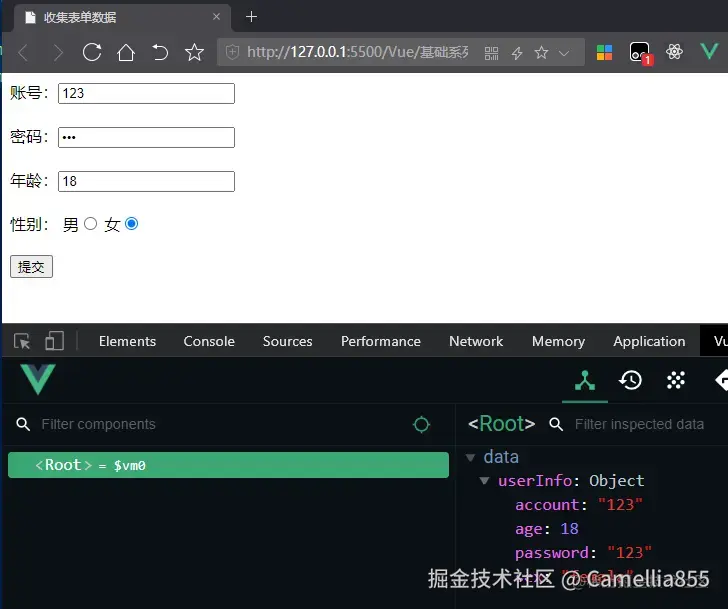Switch to the Sources tab

(x=287, y=341)
